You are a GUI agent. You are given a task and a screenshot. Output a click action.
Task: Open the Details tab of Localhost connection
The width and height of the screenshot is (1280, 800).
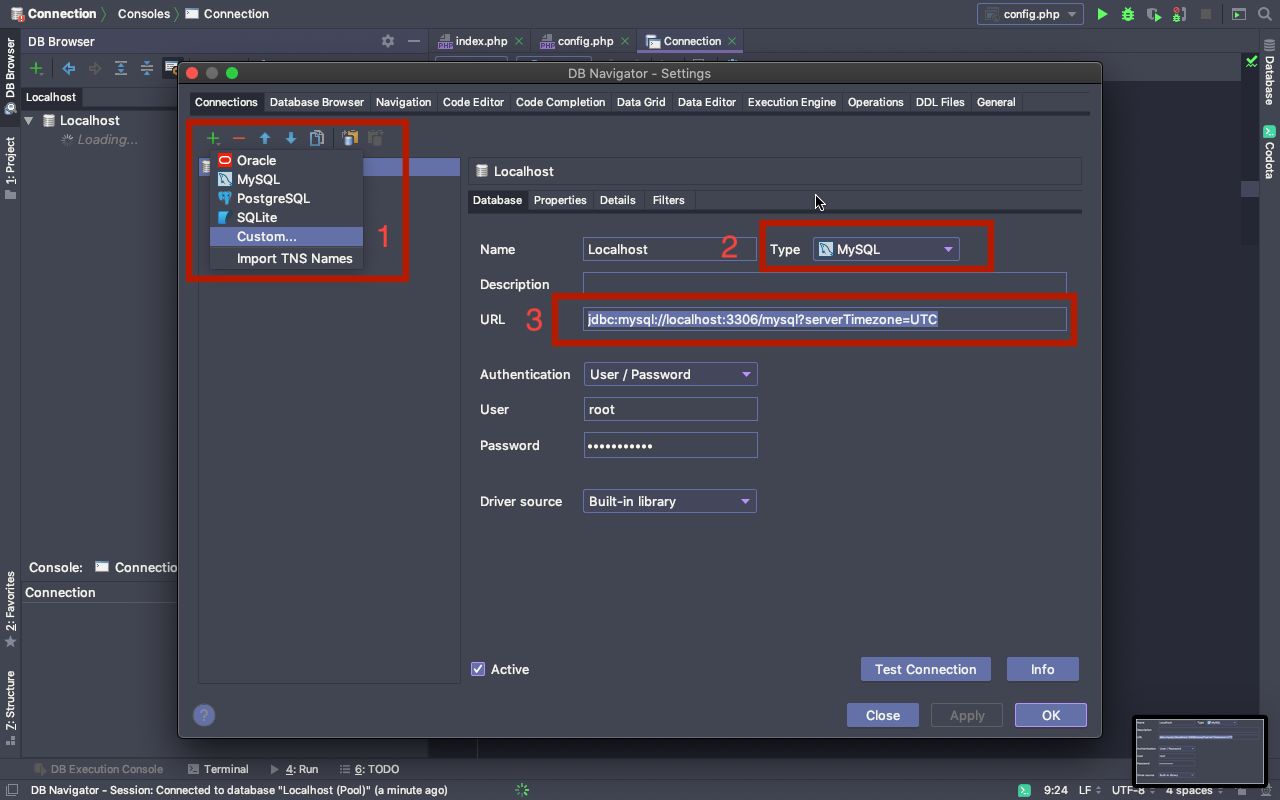(617, 200)
